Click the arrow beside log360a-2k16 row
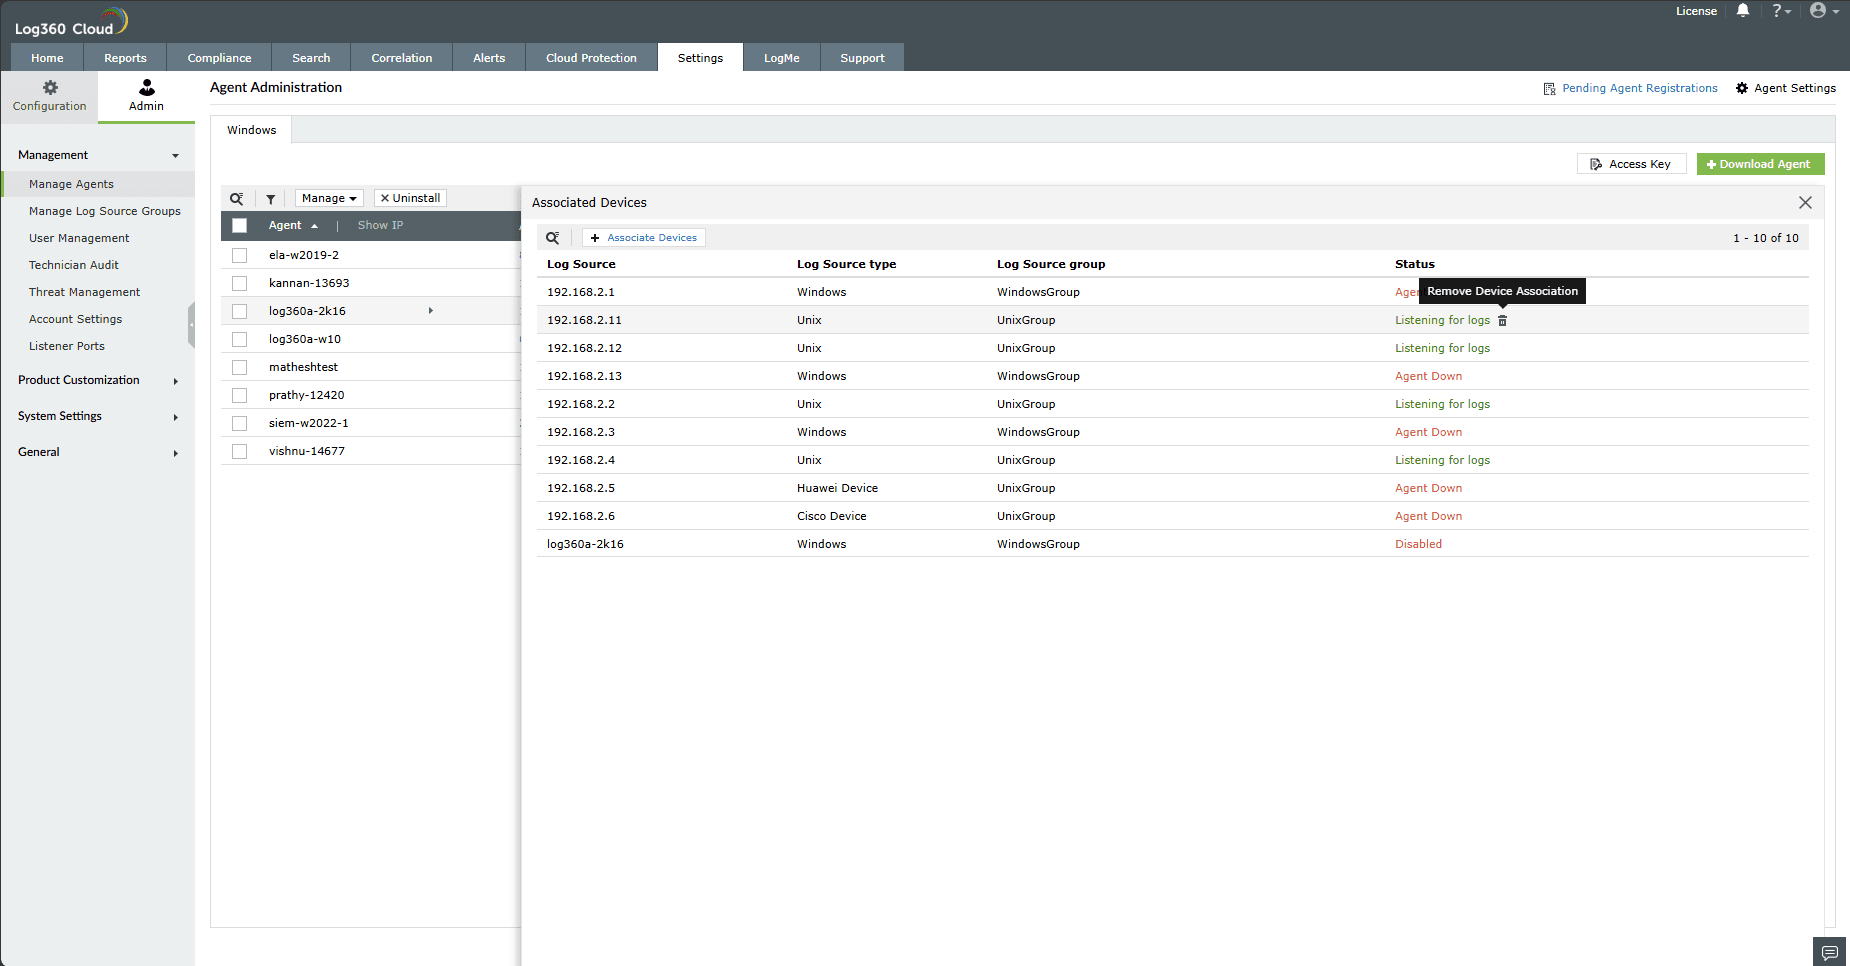 tap(431, 311)
